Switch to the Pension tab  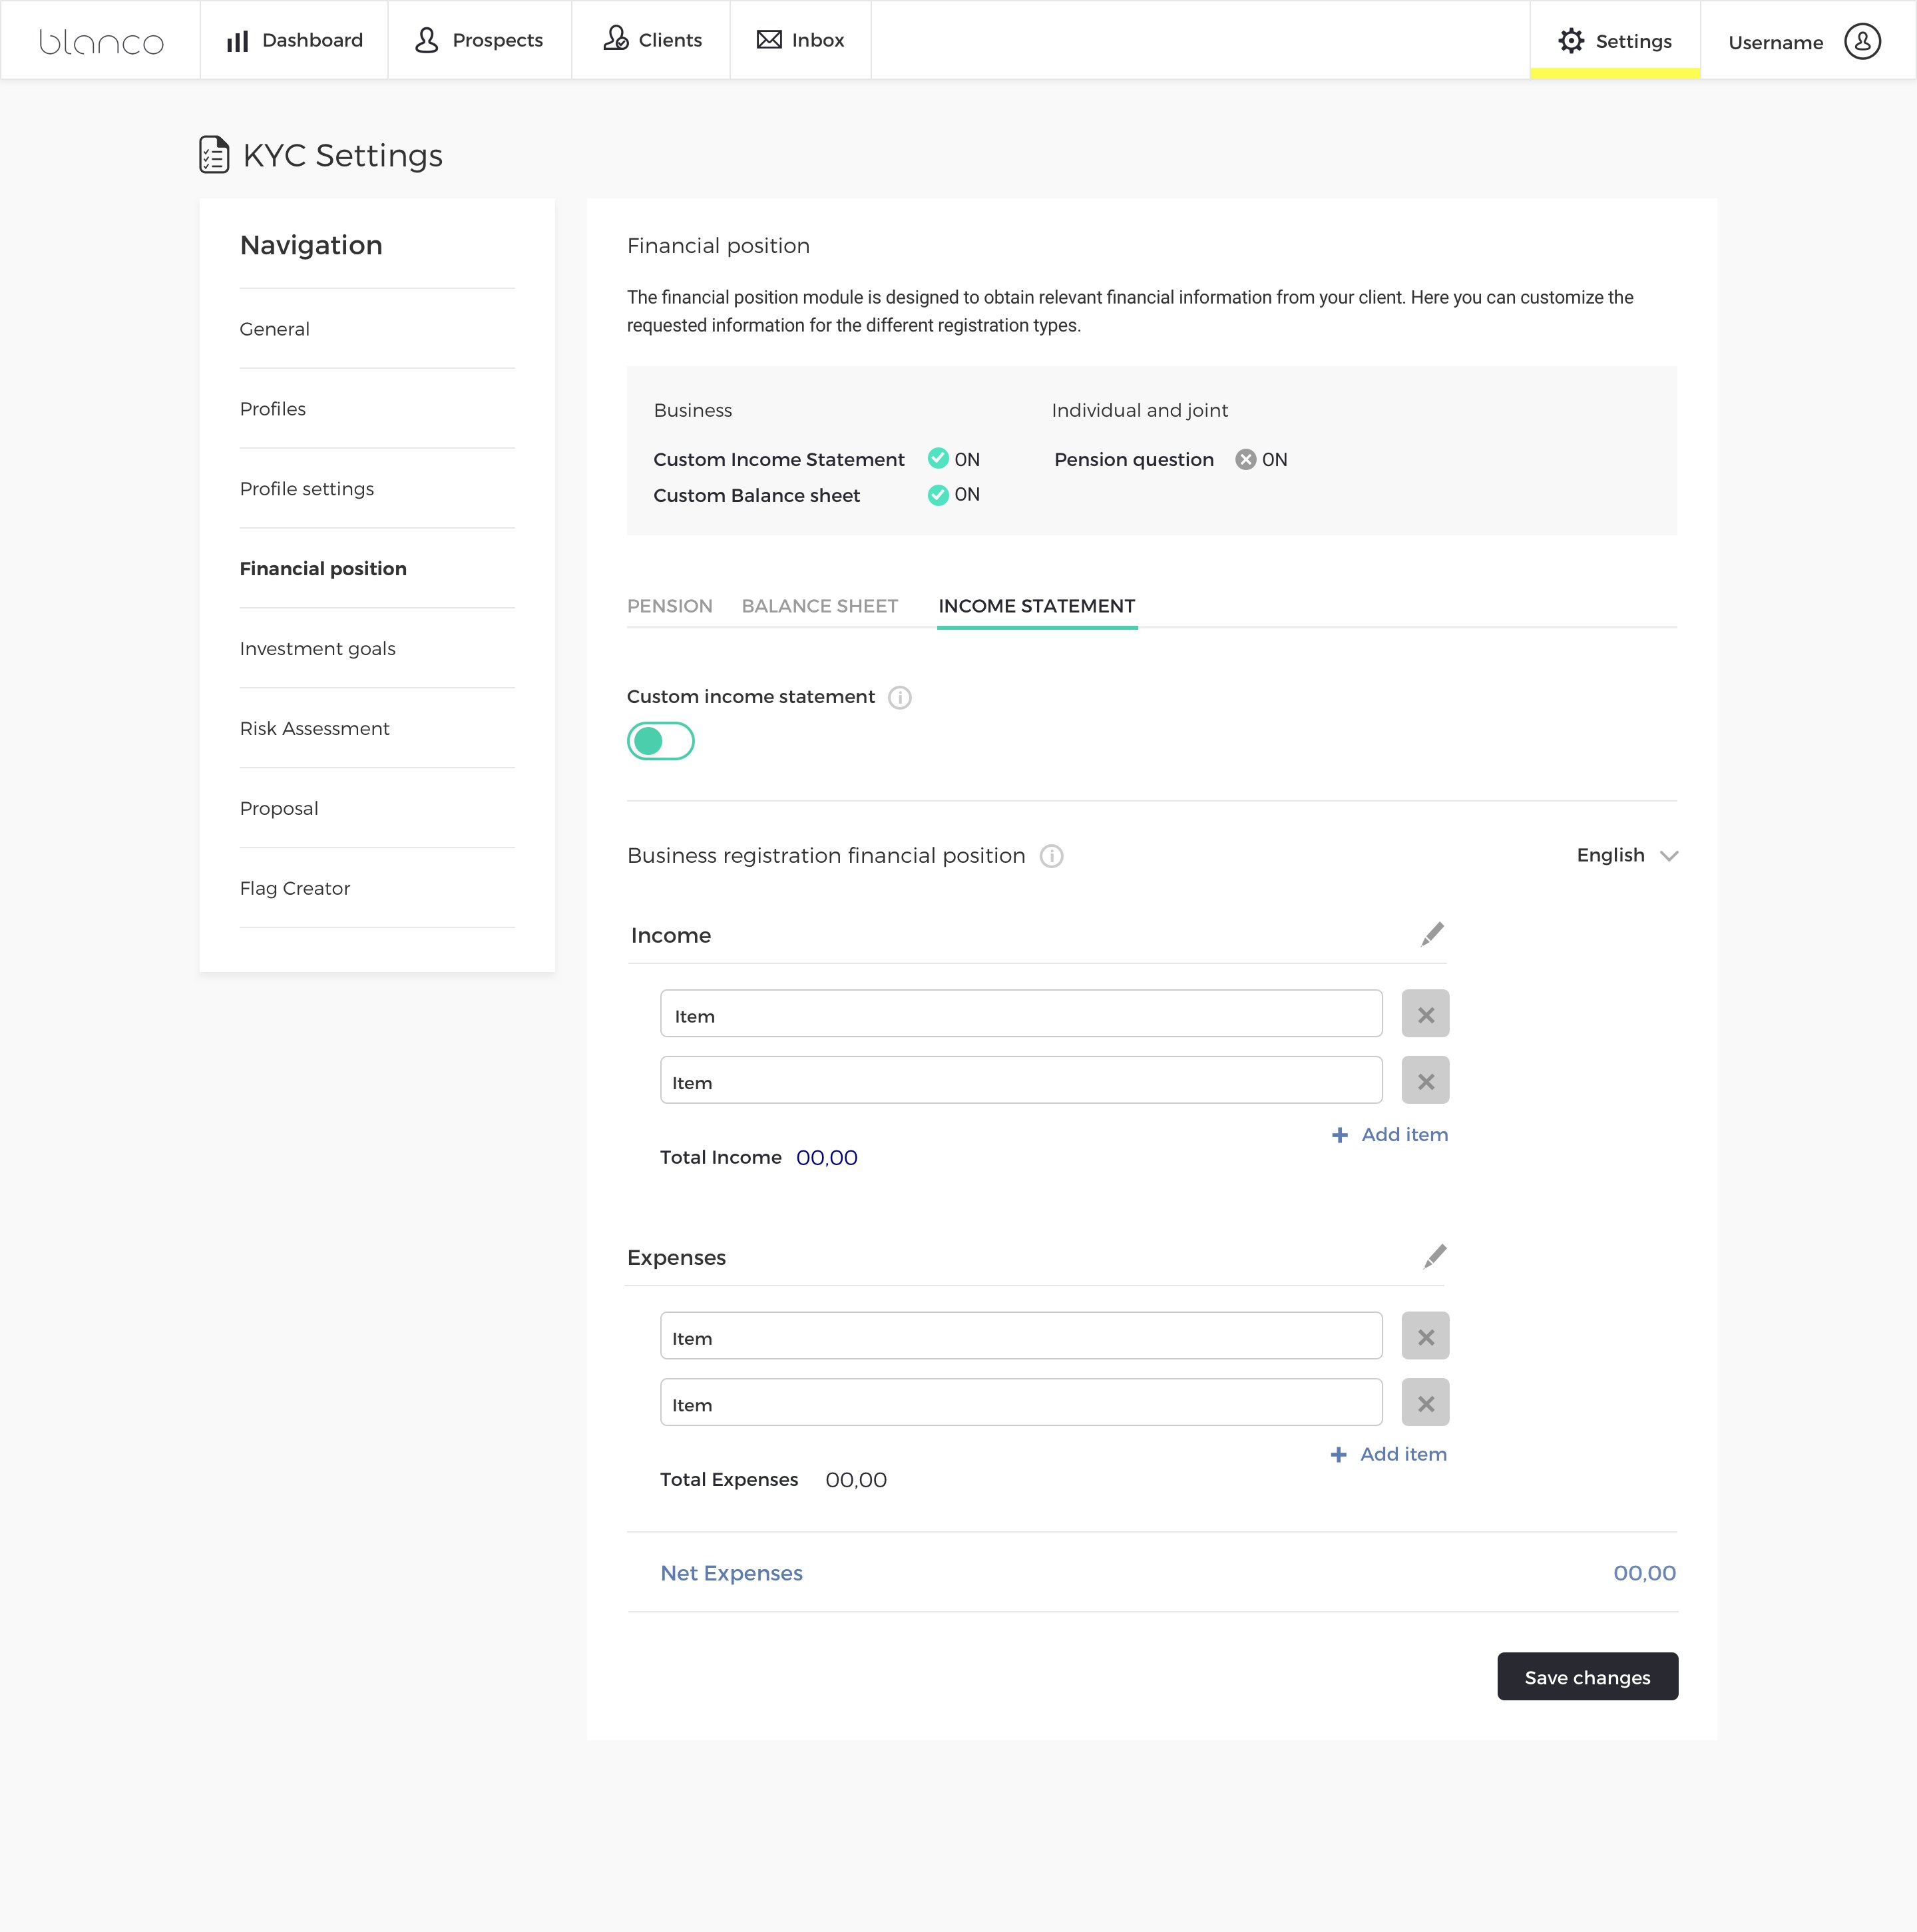669,606
